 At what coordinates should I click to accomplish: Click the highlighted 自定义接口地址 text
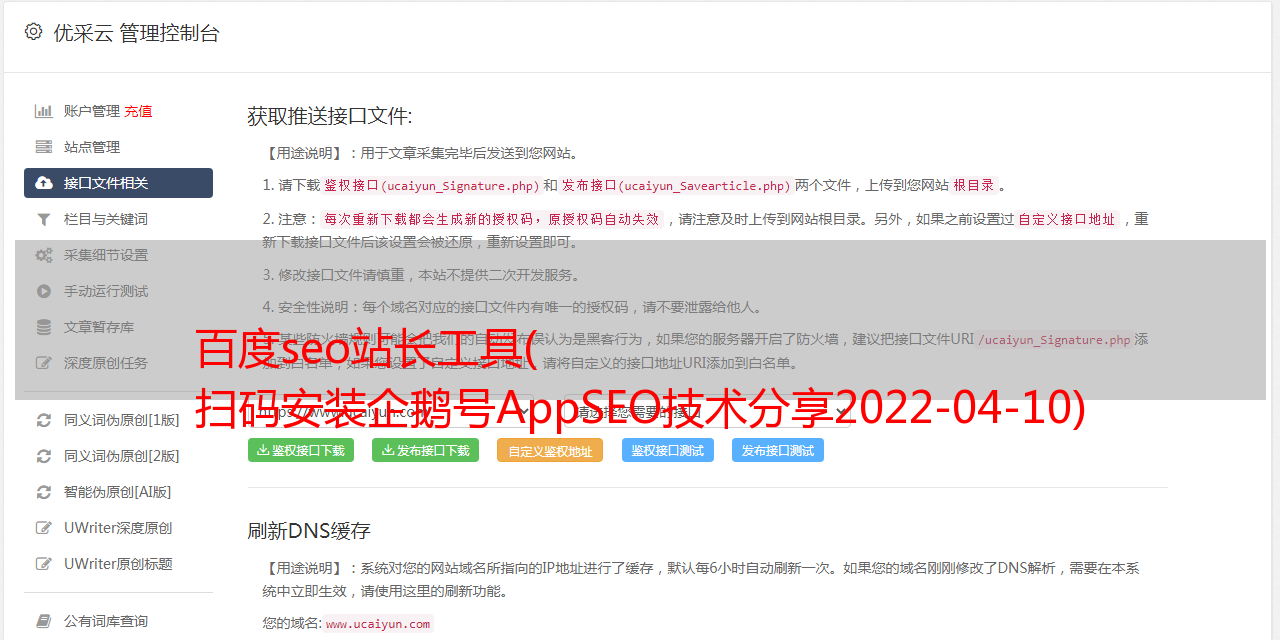coord(1067,219)
